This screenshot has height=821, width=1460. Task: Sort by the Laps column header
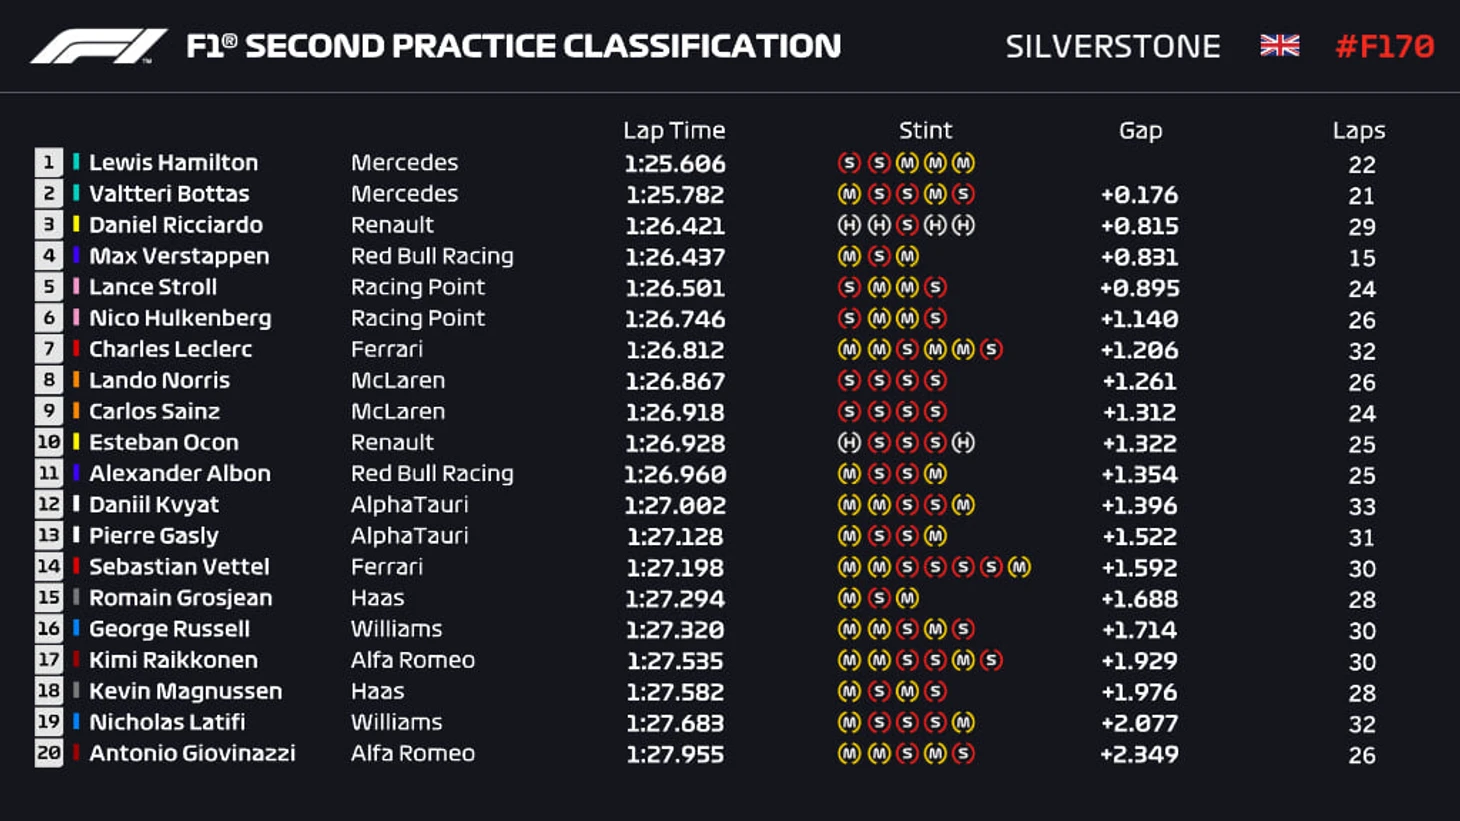point(1358,130)
